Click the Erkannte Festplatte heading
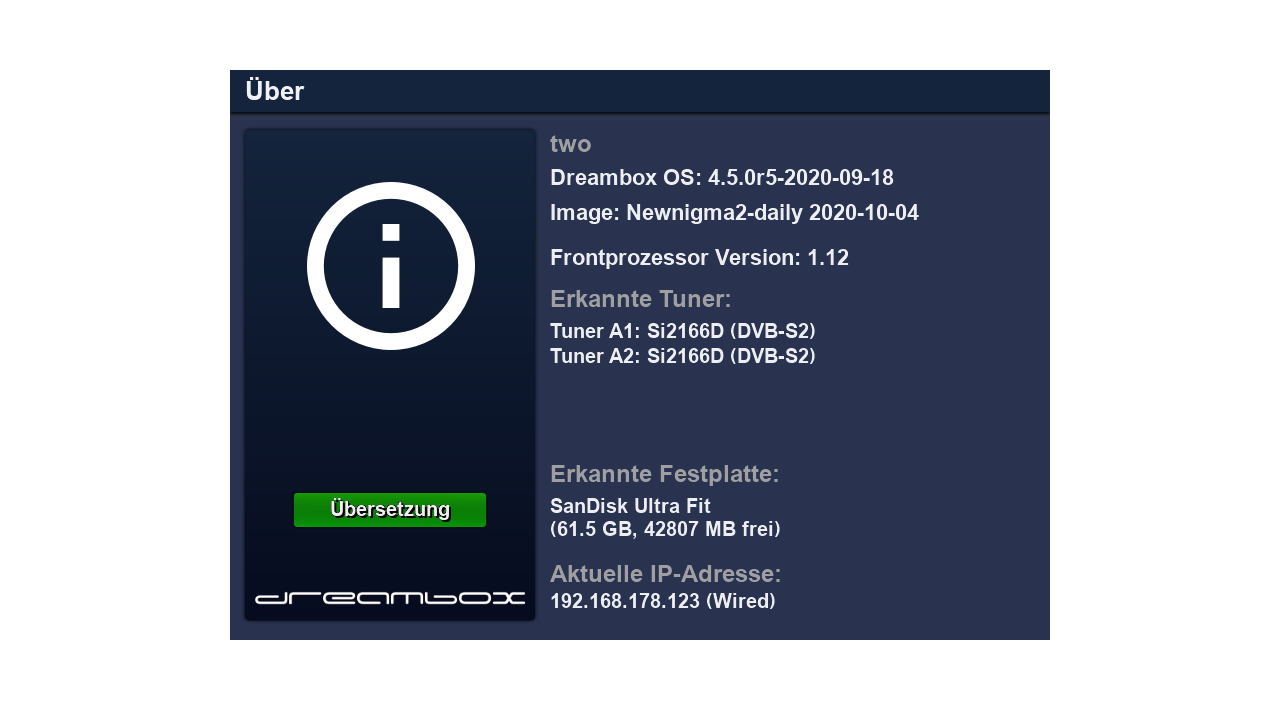Image resolution: width=1280 pixels, height=720 pixels. 664,474
